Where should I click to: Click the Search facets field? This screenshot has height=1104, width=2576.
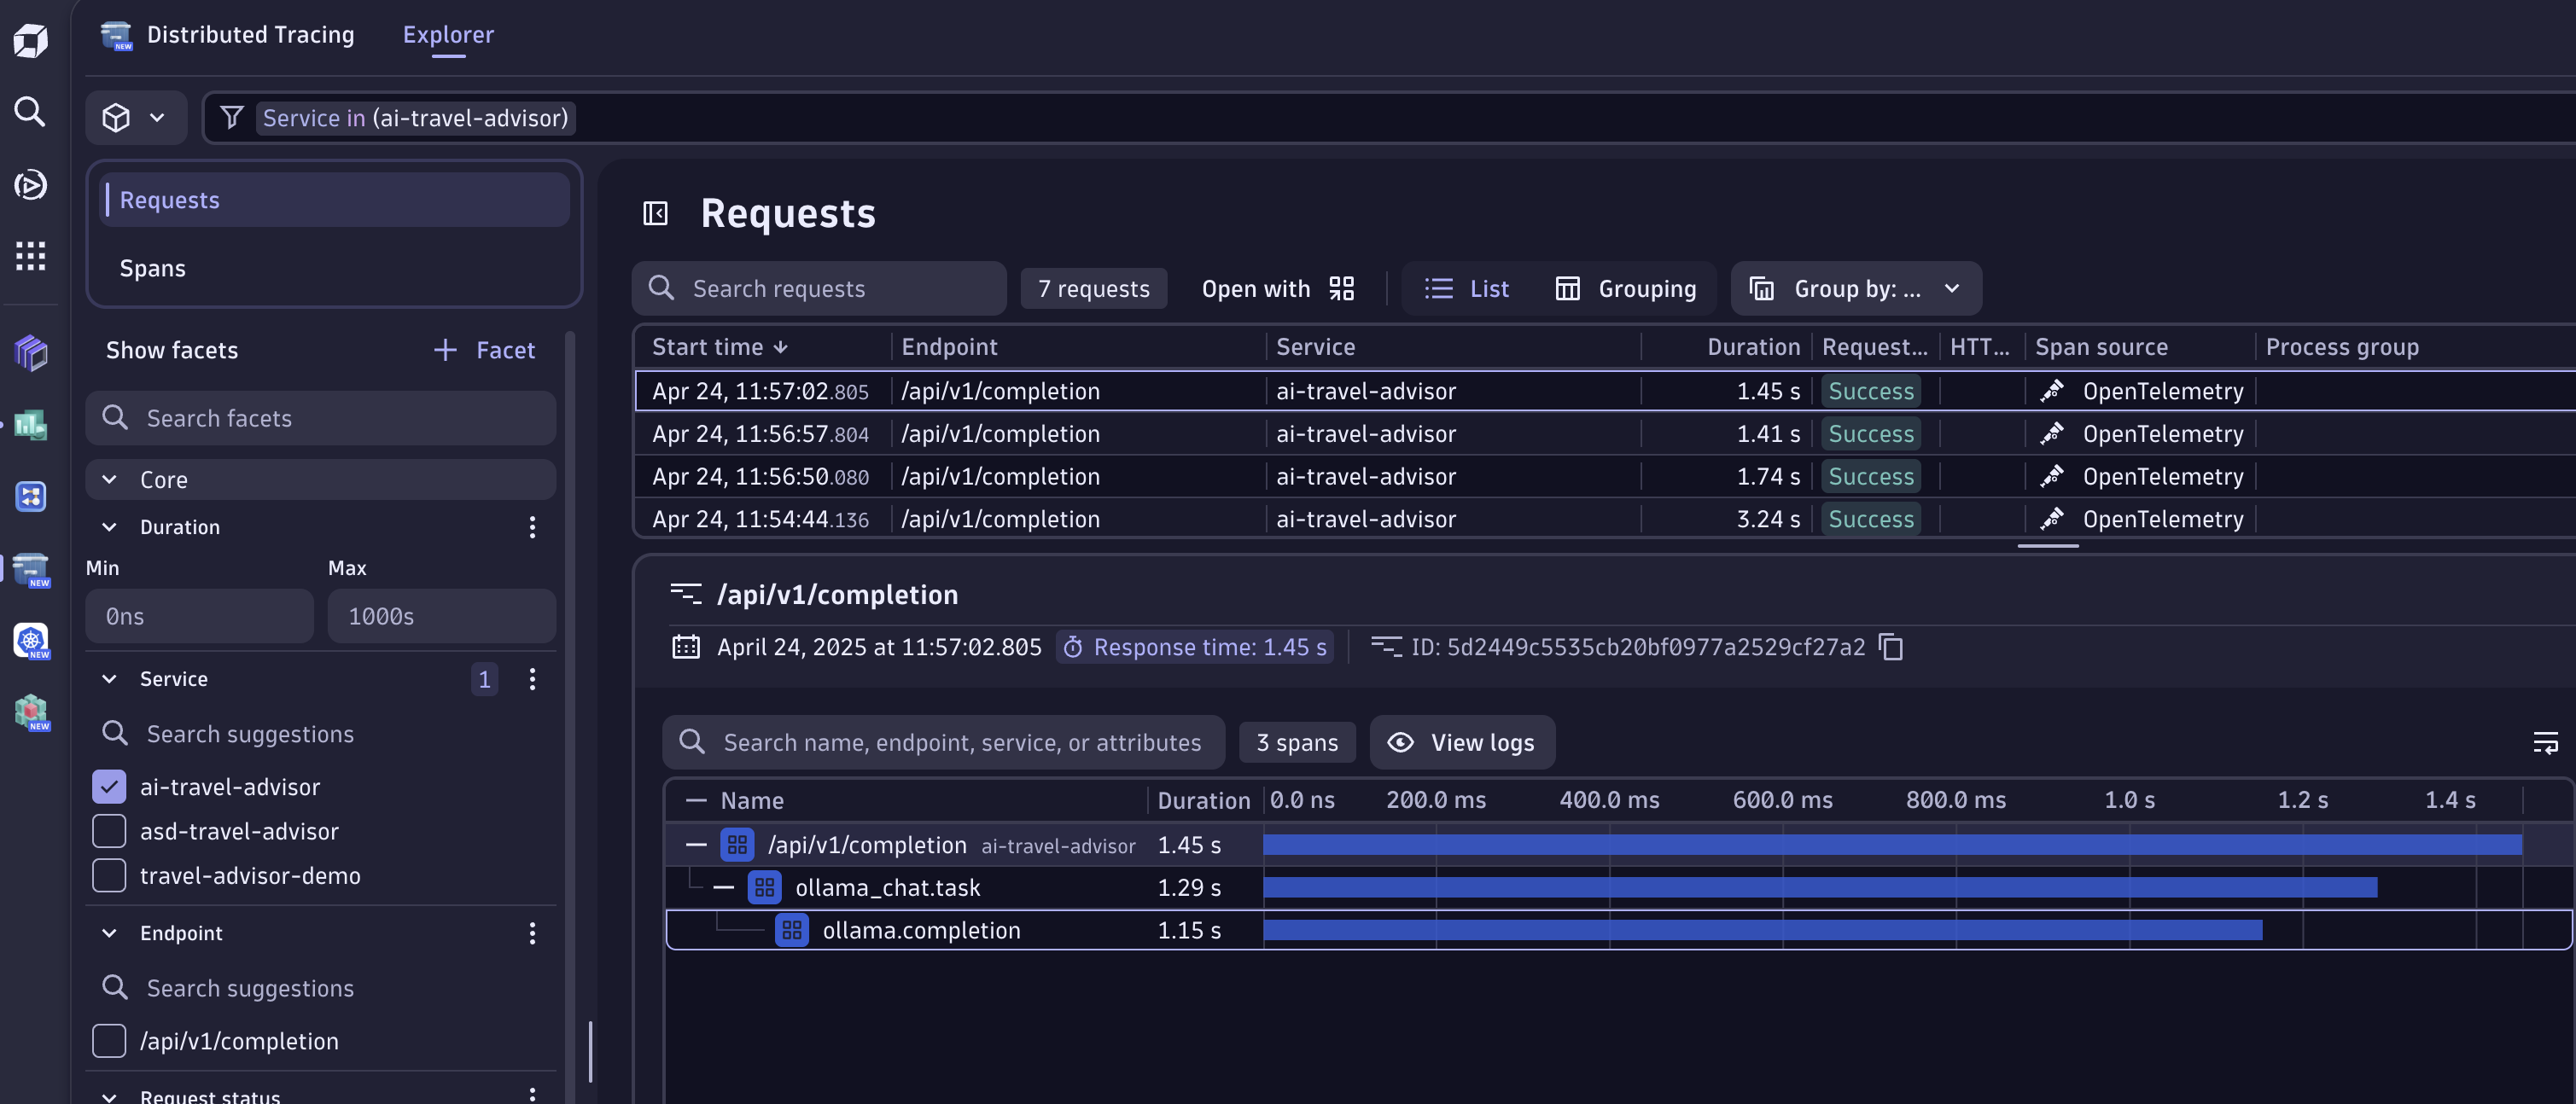coord(321,418)
